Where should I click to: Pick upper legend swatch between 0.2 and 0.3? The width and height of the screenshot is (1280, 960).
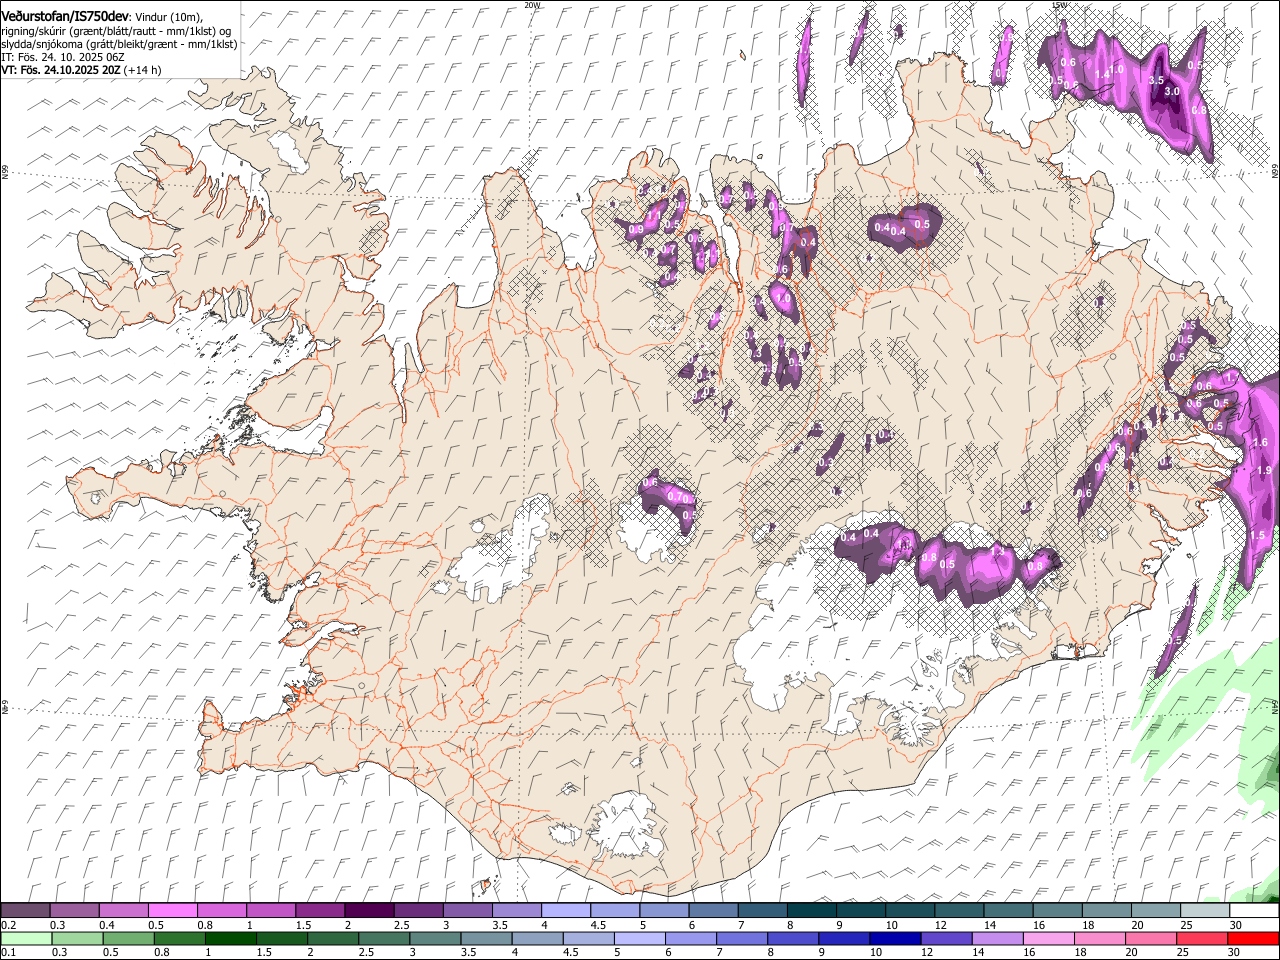(x=25, y=911)
